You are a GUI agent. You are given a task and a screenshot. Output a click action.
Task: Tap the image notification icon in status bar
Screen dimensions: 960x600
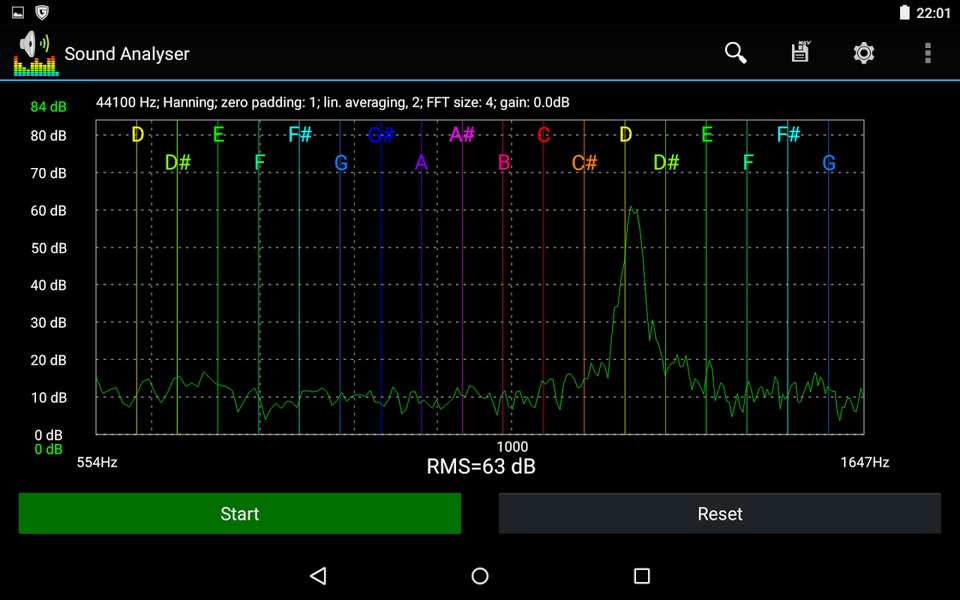18,12
